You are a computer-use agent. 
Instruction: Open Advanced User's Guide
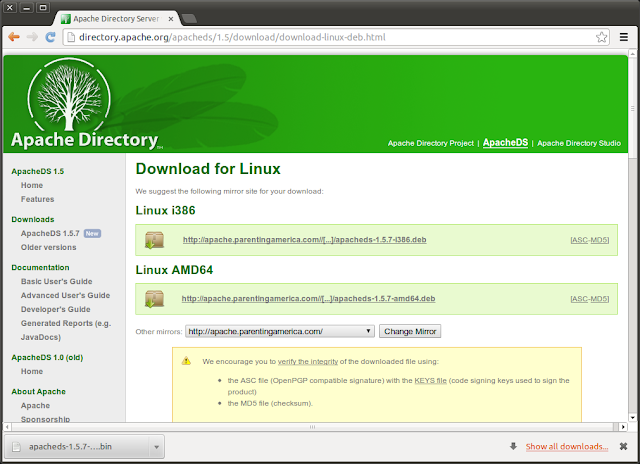tap(66, 295)
